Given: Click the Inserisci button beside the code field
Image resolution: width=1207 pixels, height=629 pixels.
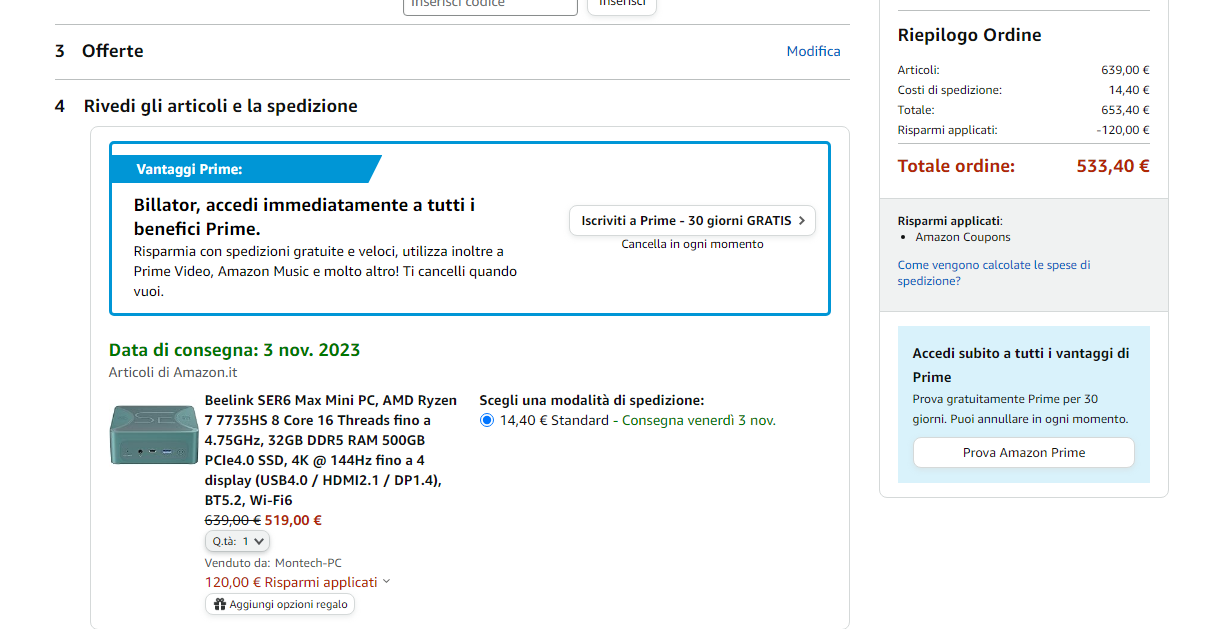Looking at the screenshot, I should coord(622,5).
